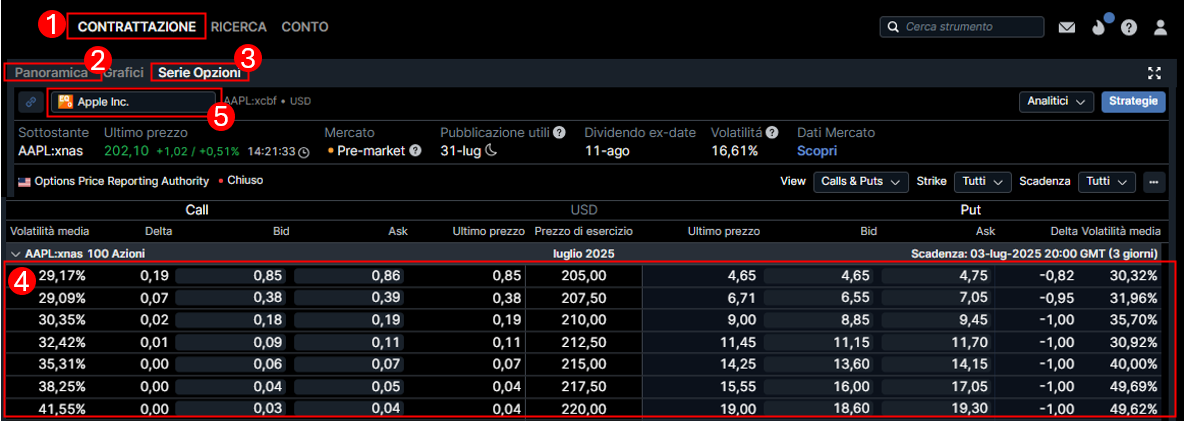
Task: Click the clock icon beside 14:21:33
Action: pos(304,152)
